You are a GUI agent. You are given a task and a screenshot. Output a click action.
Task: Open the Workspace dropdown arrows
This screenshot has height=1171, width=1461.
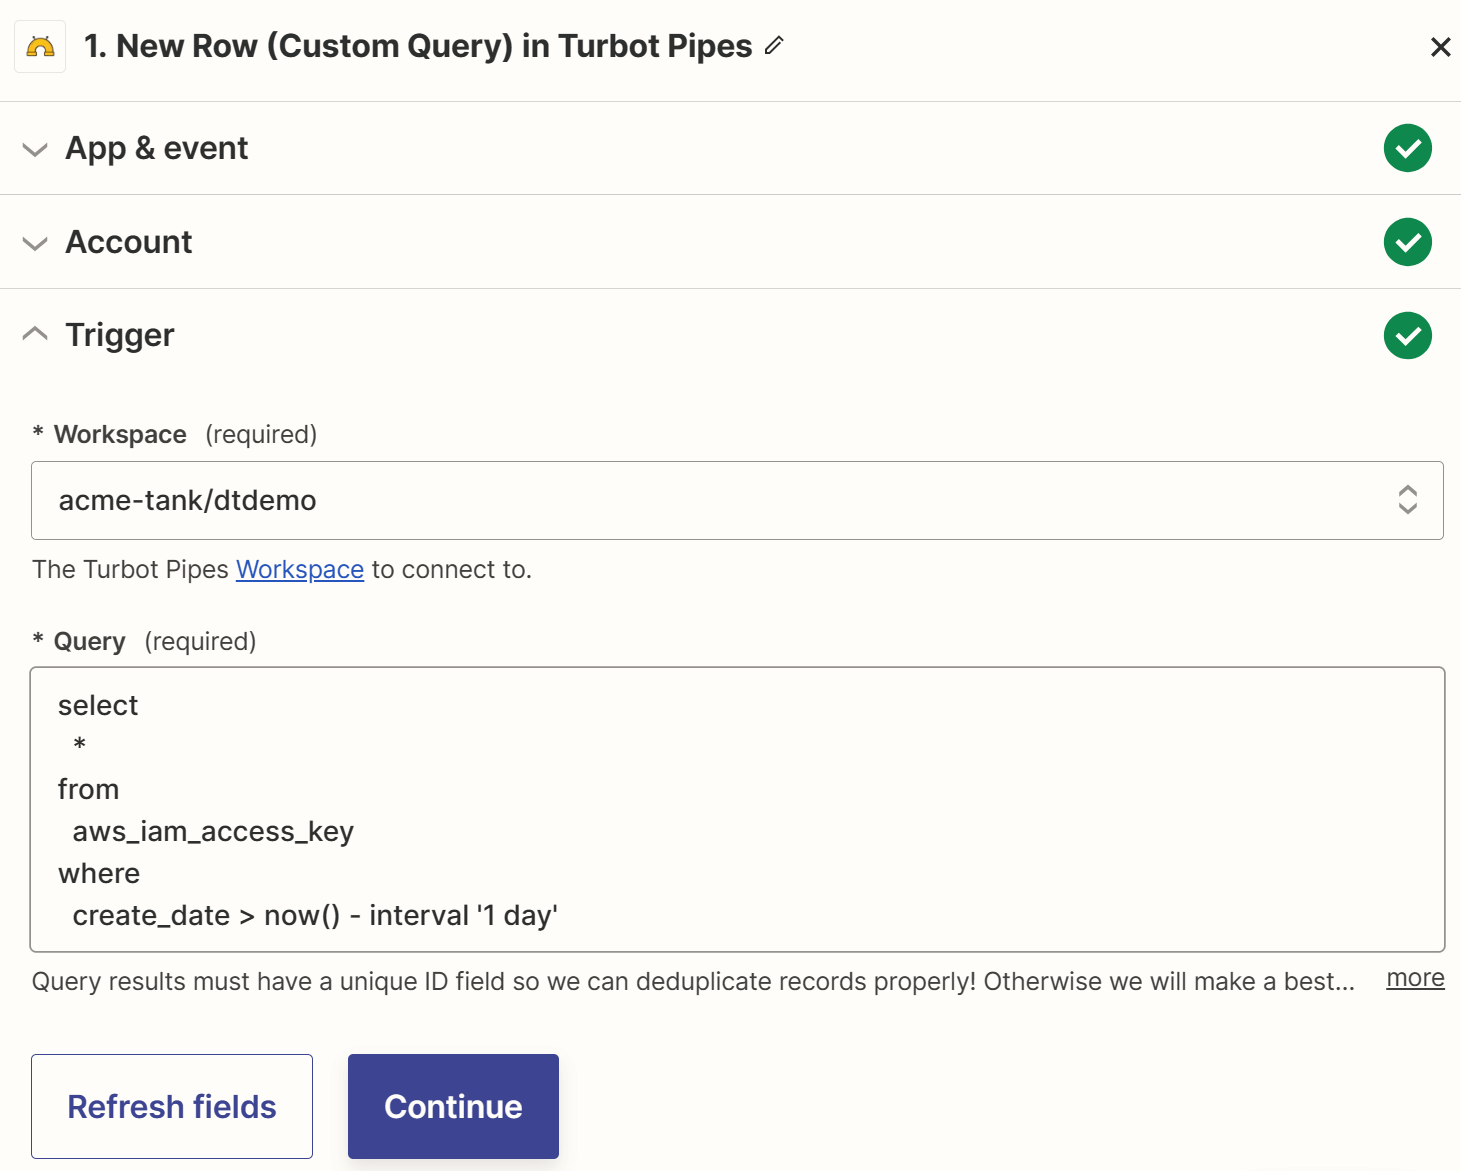tap(1407, 500)
